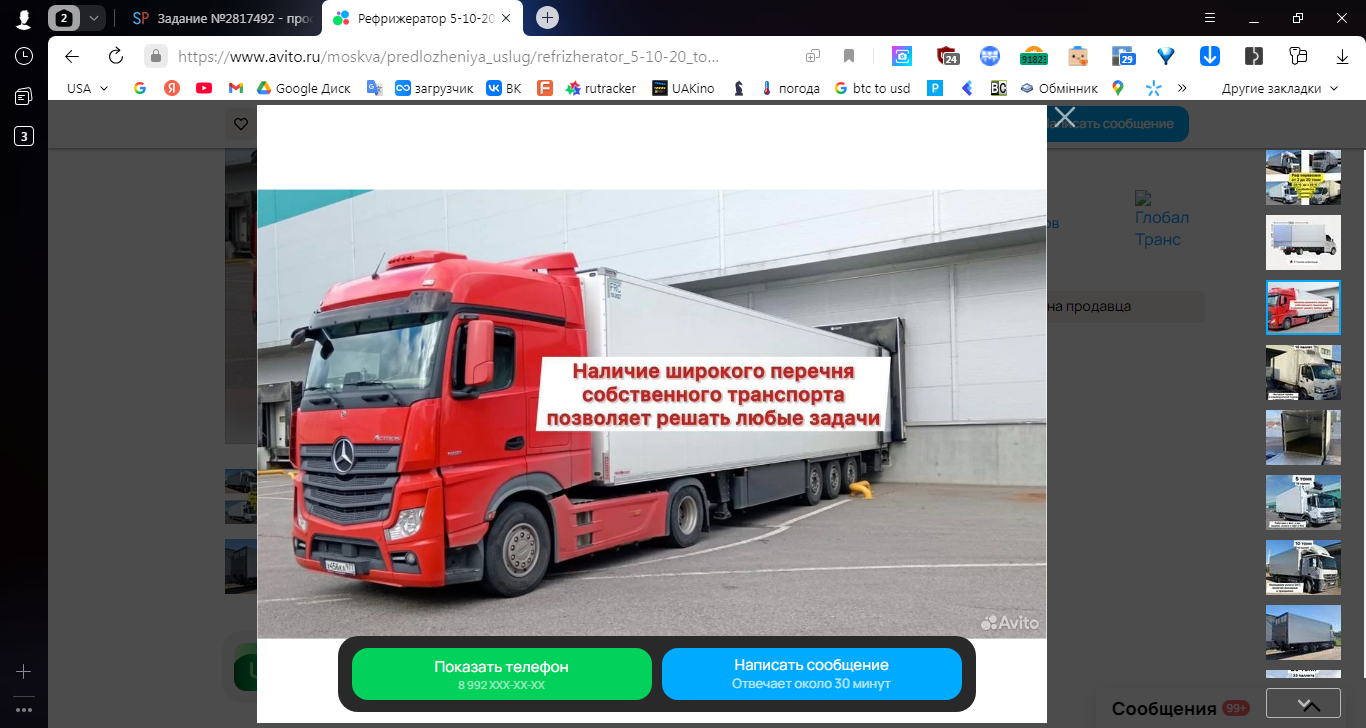This screenshot has width=1366, height=728.
Task: Add the listing to favorites heart icon
Action: pos(240,124)
